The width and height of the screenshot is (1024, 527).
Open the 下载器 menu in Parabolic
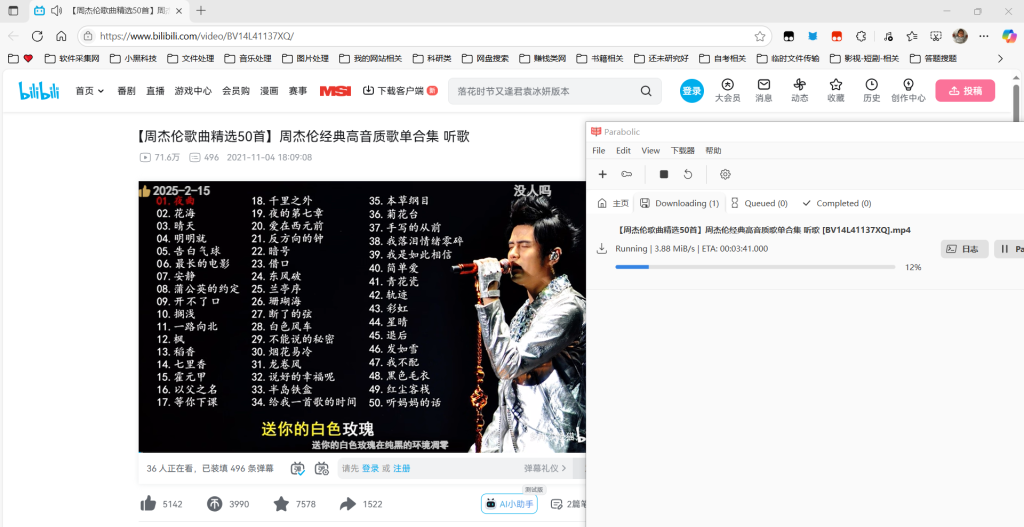click(x=683, y=151)
